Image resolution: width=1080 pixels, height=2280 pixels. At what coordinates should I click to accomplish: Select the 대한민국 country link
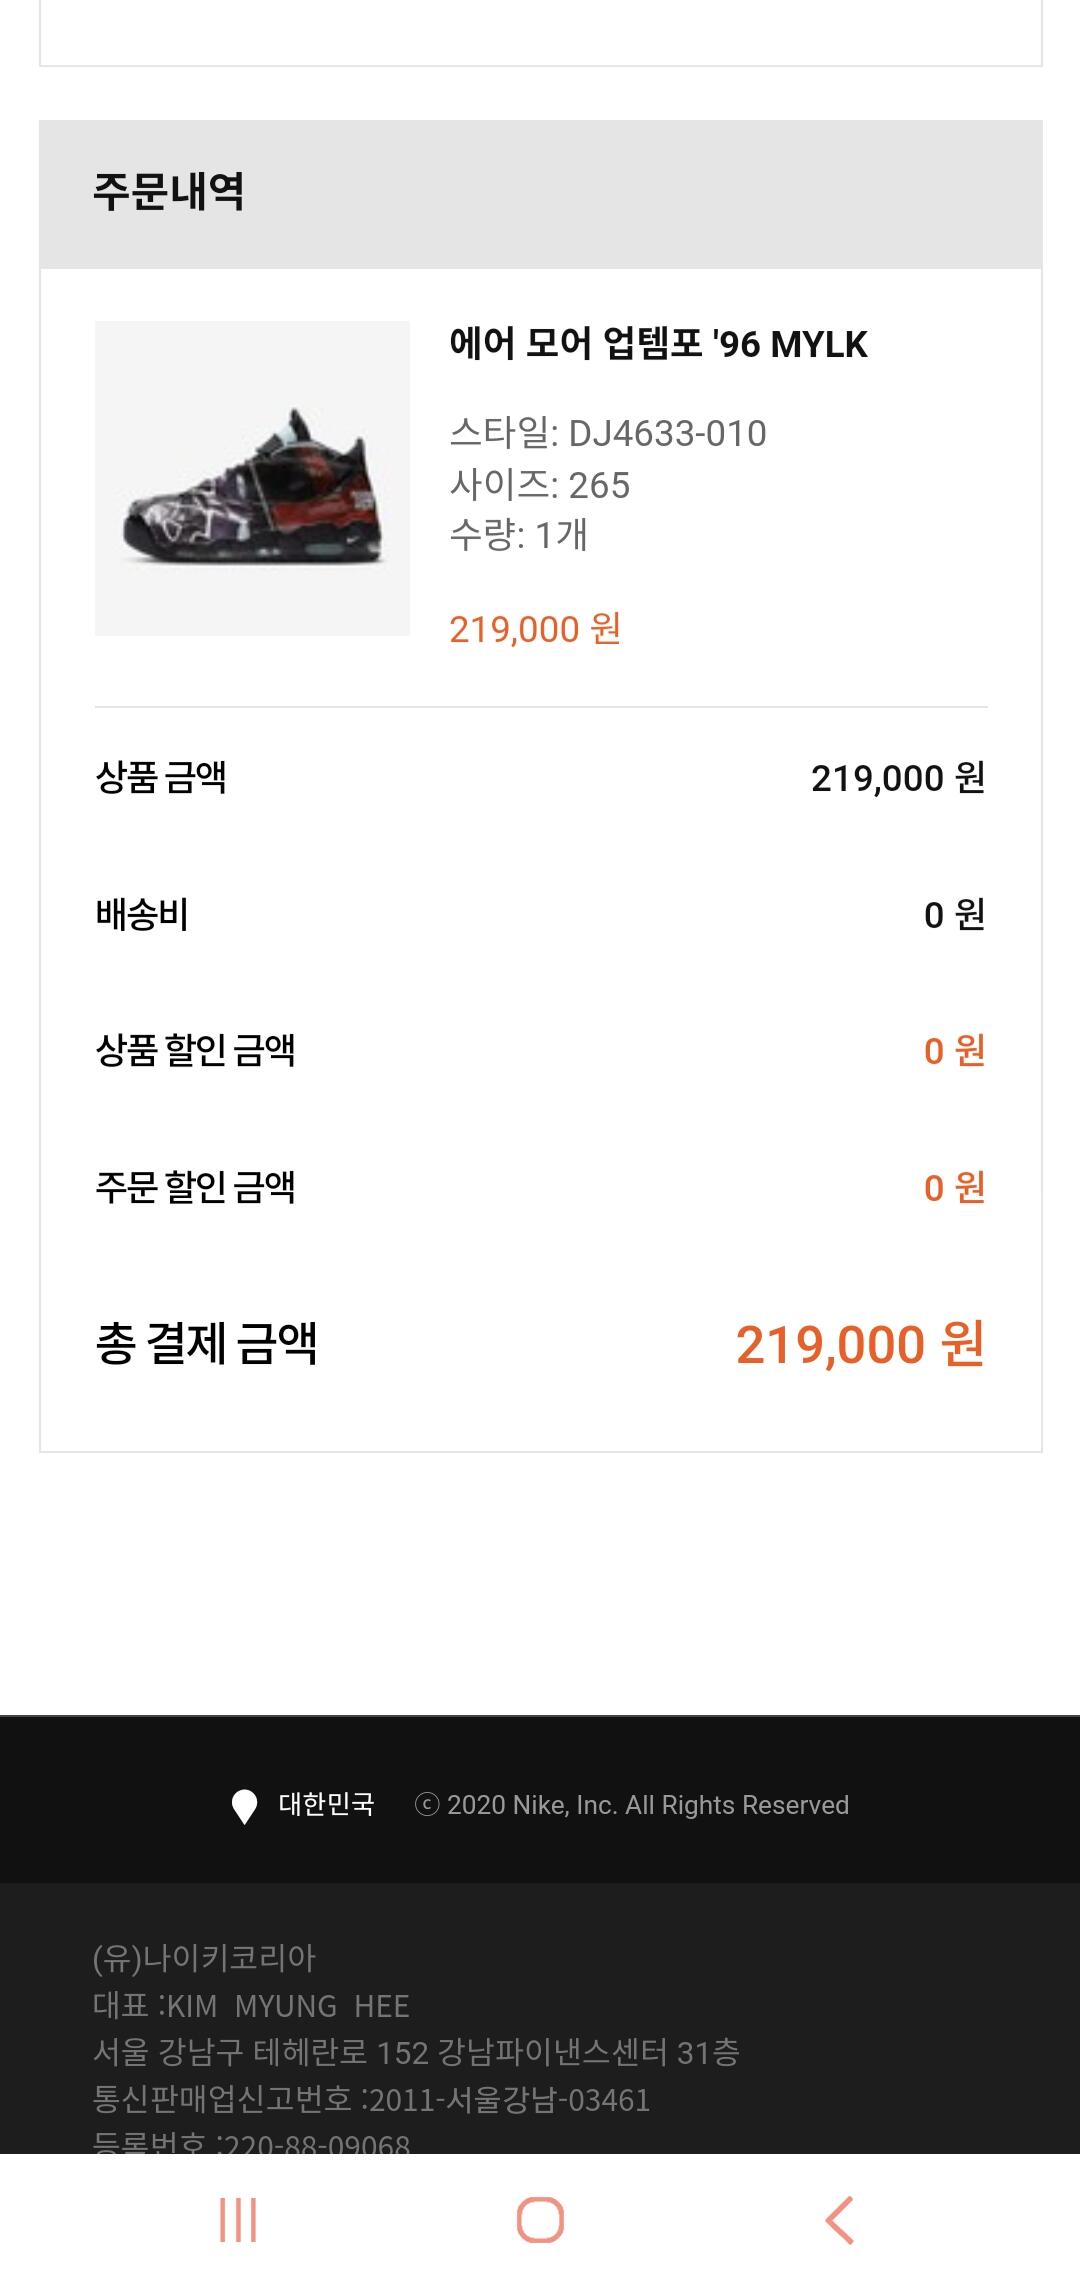tap(326, 1805)
